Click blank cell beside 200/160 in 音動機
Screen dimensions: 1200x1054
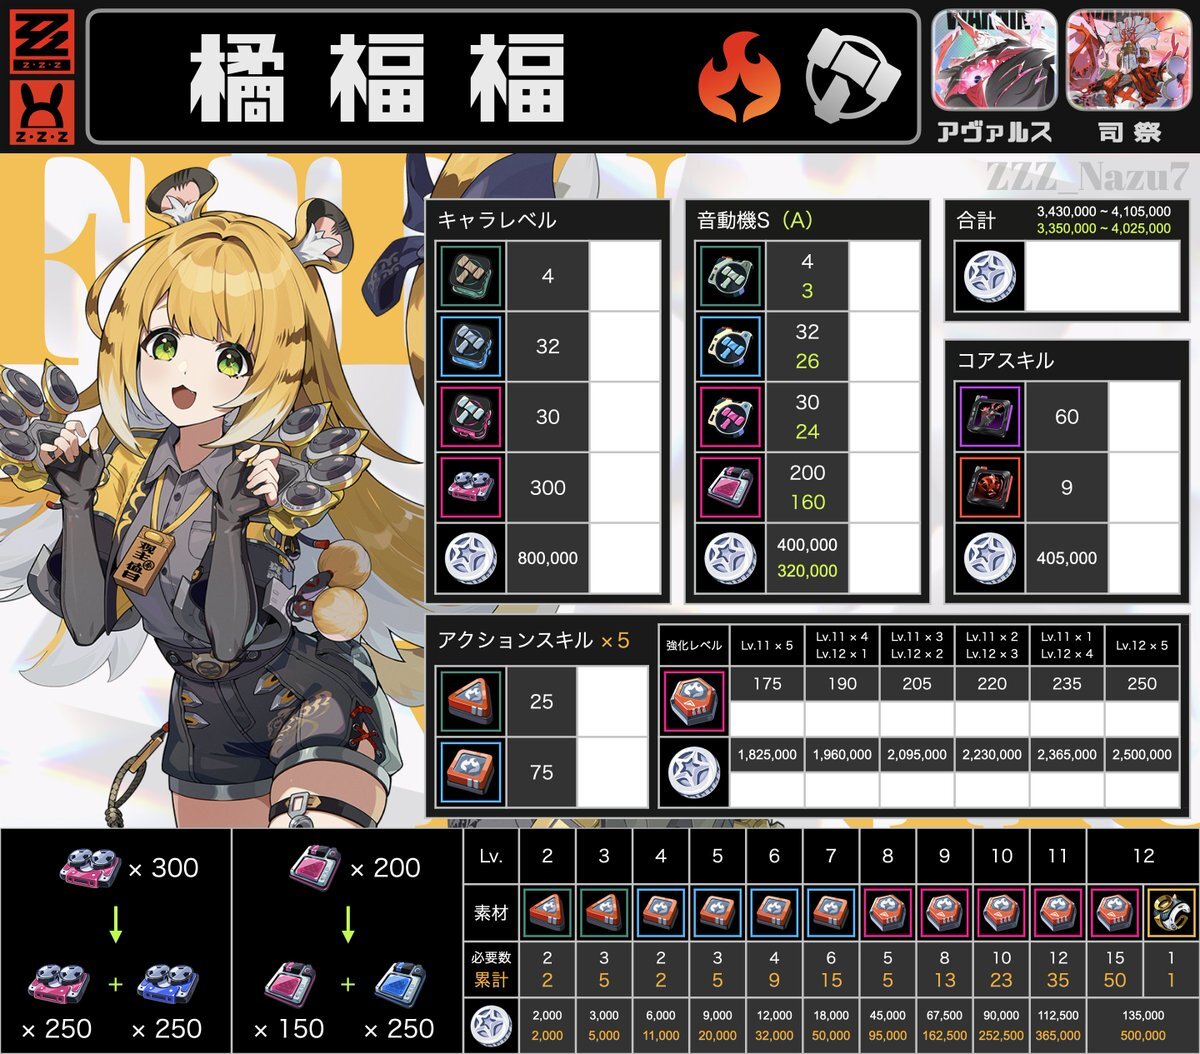885,488
